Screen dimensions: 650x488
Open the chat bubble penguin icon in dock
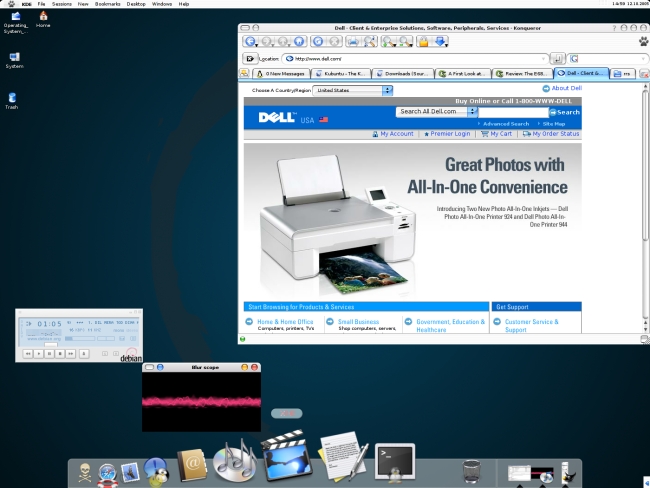click(156, 471)
